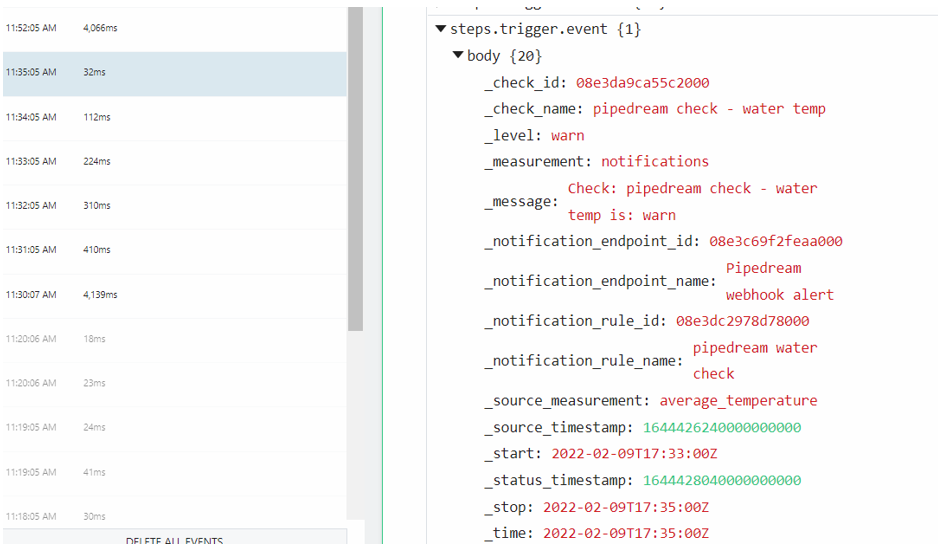Viewport: 938px width, 553px height.
Task: Select the highlighted 11:35:05 AM event
Action: (175, 73)
